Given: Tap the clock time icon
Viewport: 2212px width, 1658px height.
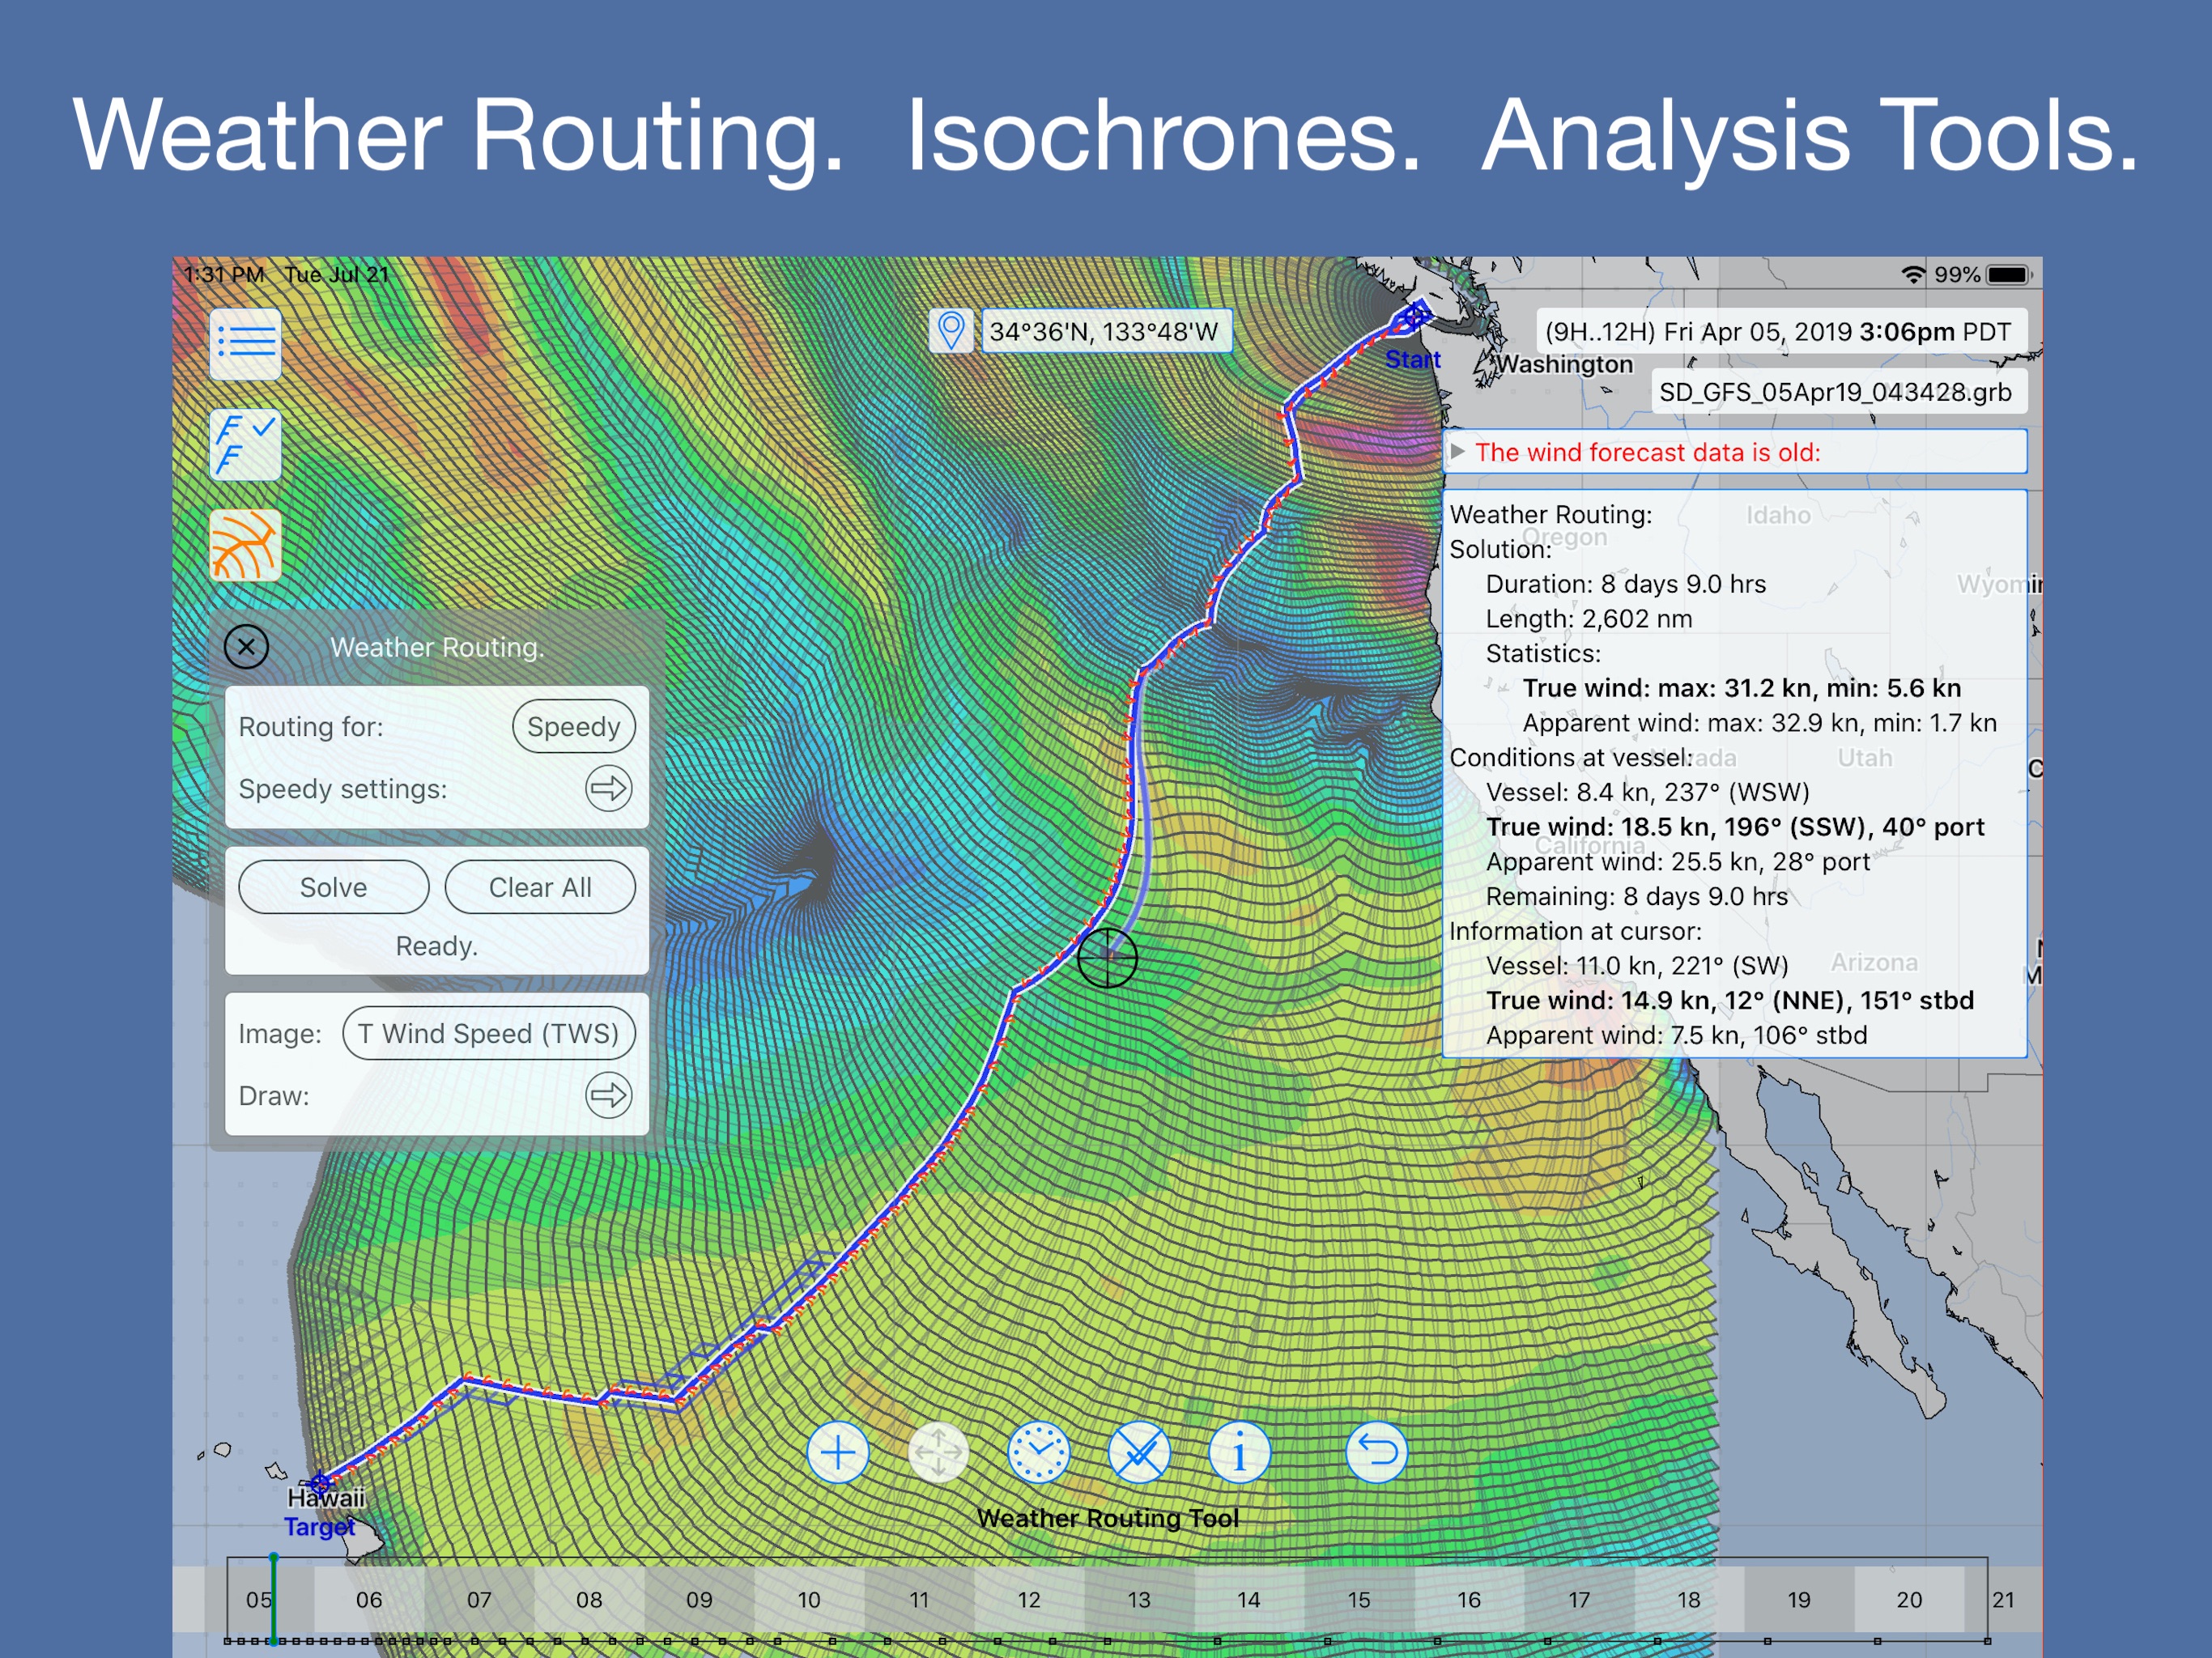Looking at the screenshot, I should [x=1039, y=1452].
